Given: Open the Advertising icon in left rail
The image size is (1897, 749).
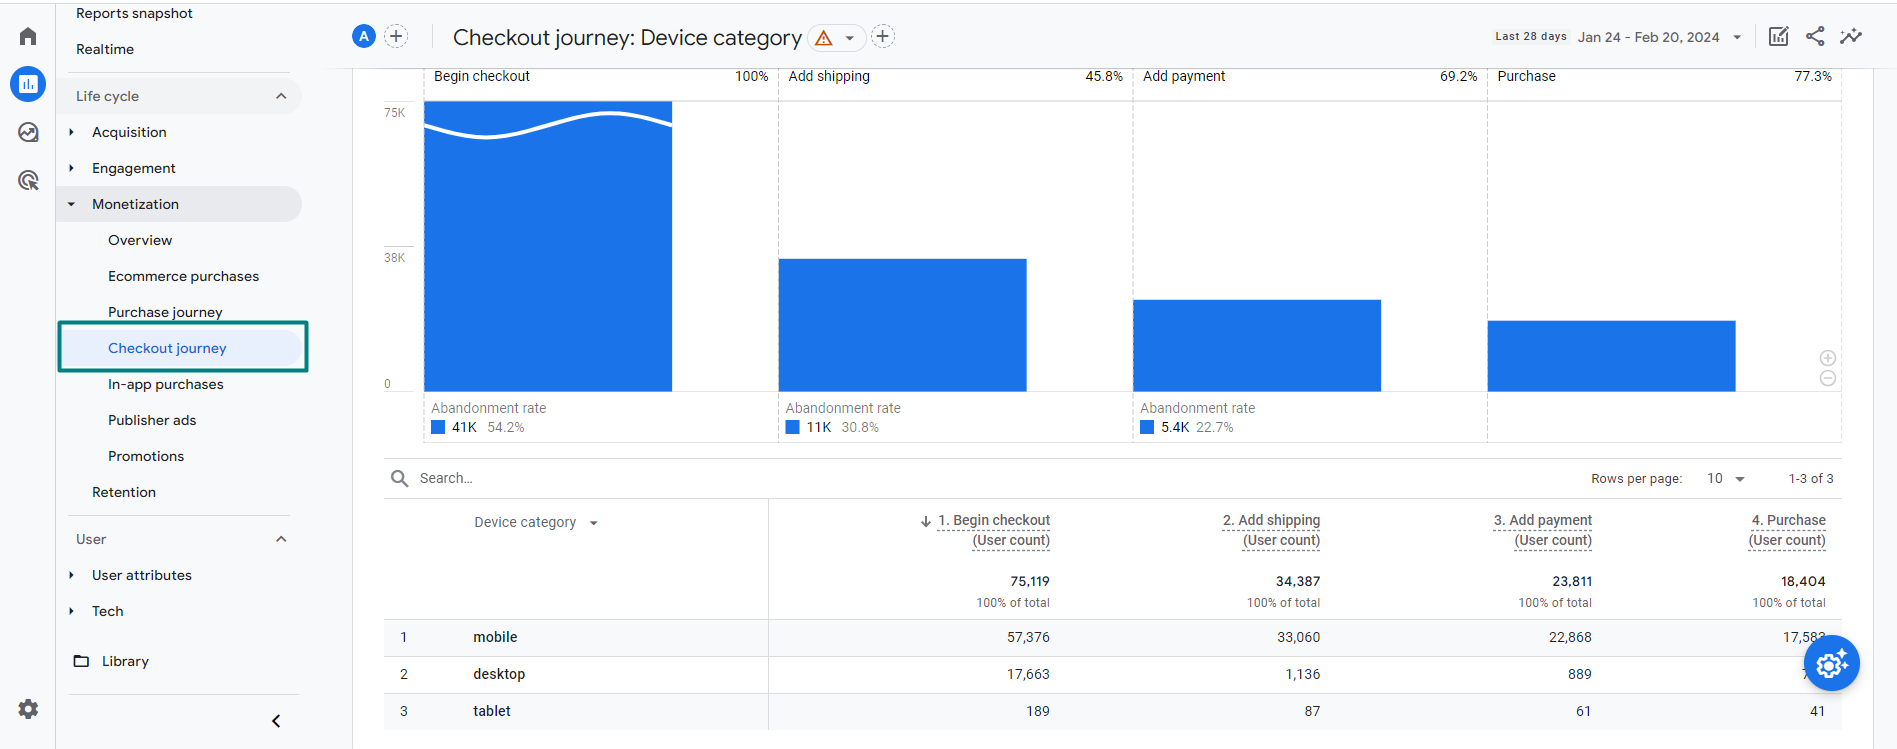Looking at the screenshot, I should tap(28, 180).
